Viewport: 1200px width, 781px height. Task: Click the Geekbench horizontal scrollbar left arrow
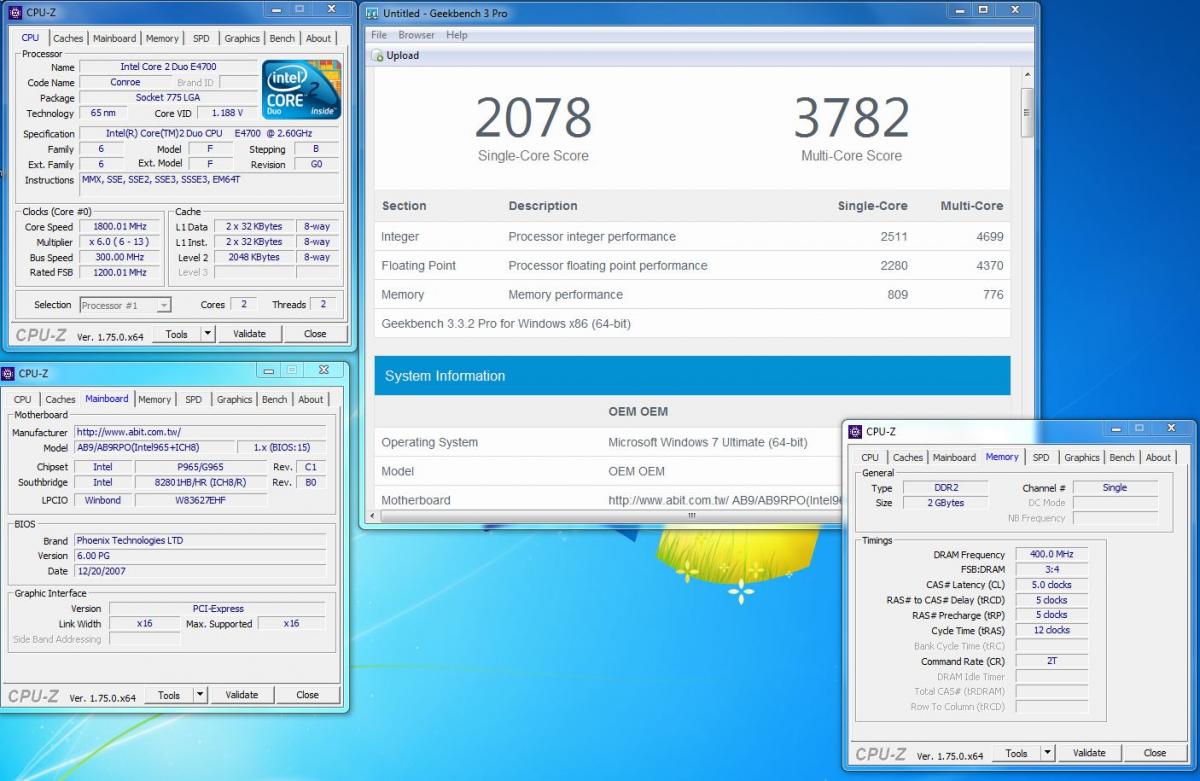[x=373, y=516]
